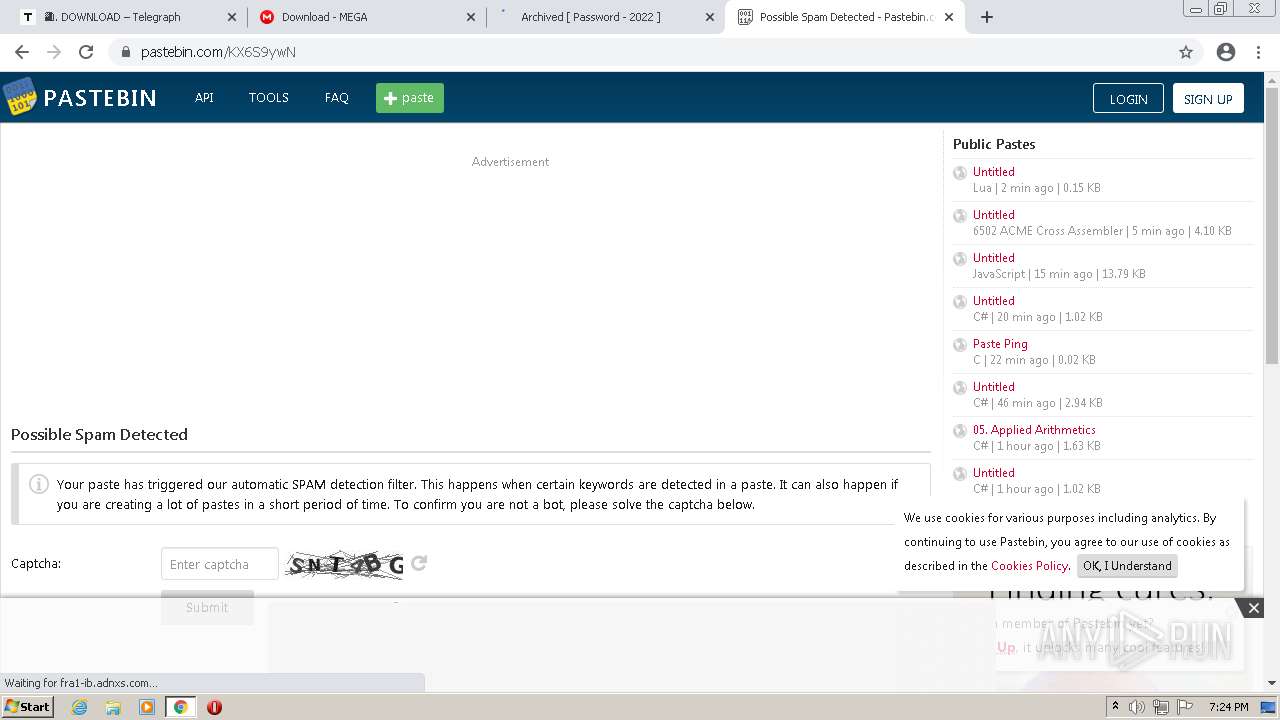Viewport: 1280px width, 720px height.
Task: Close the Archived Password tab
Action: click(710, 17)
